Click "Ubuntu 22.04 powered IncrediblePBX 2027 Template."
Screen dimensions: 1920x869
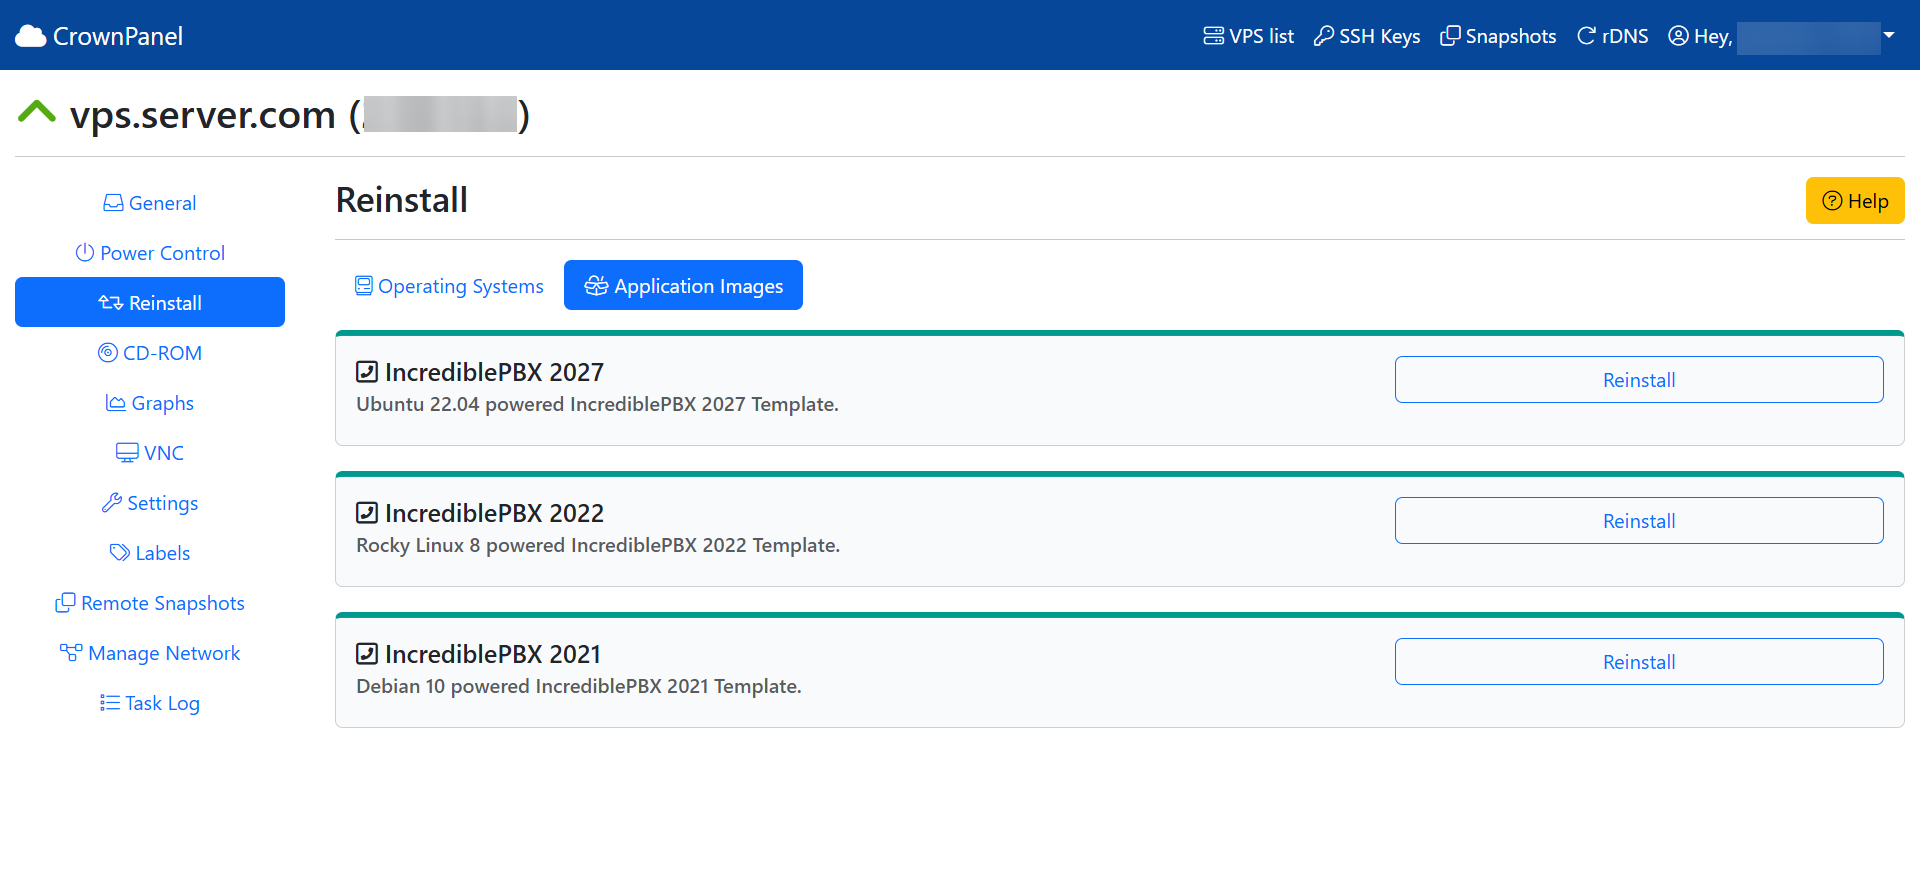tap(598, 404)
